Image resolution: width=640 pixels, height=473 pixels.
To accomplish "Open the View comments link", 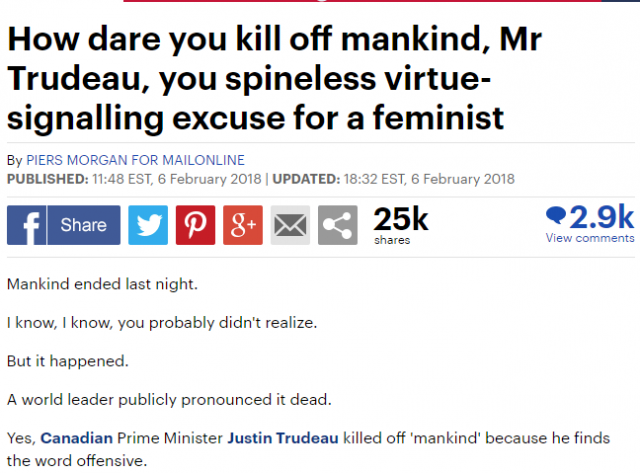I will pyautogui.click(x=590, y=238).
